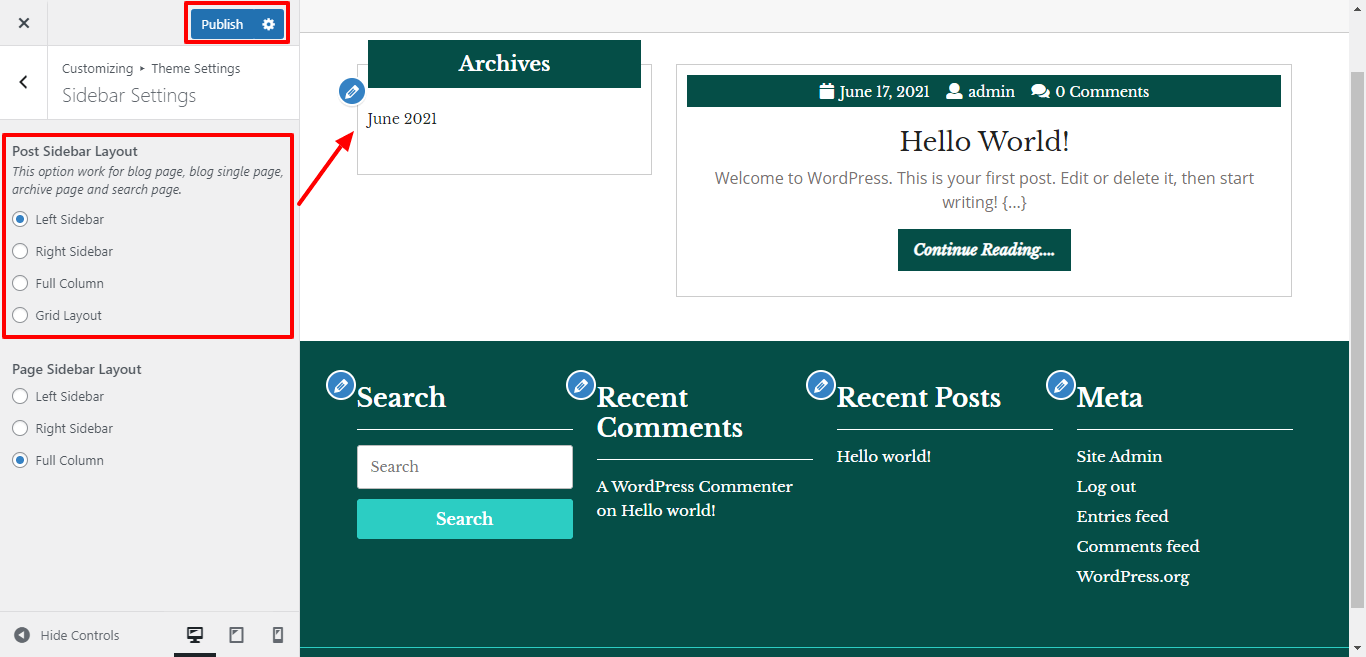Image resolution: width=1366 pixels, height=657 pixels.
Task: Click the Meta footer heading
Action: point(1110,398)
